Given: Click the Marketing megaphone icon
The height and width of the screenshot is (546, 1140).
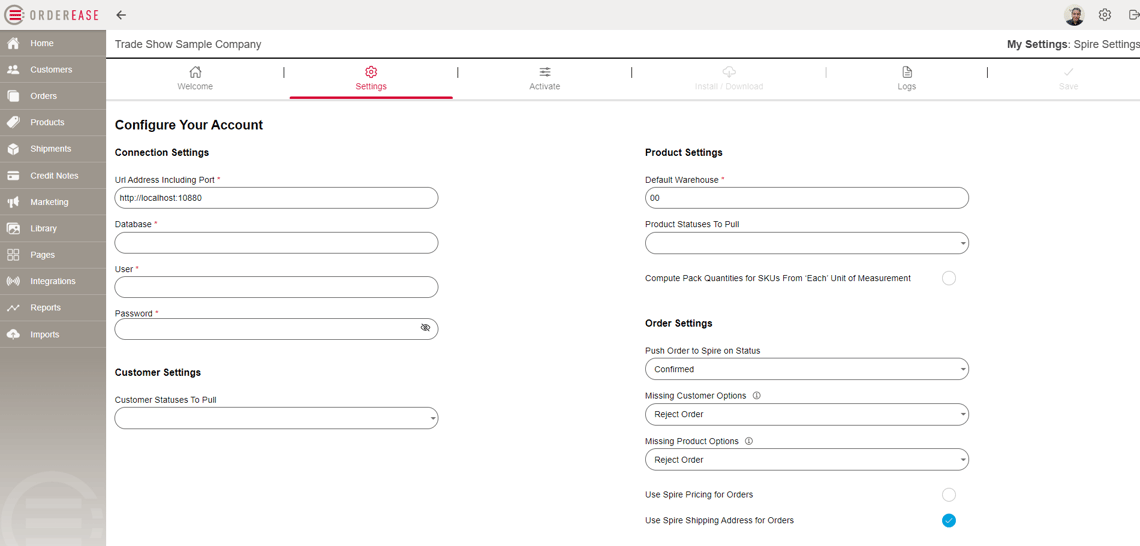Looking at the screenshot, I should tap(13, 202).
